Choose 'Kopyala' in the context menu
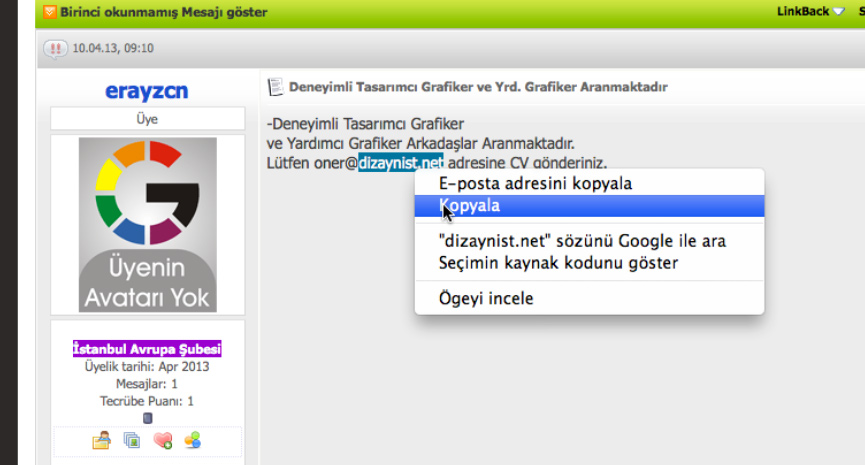Screen dimensions: 865x465 coord(470,206)
